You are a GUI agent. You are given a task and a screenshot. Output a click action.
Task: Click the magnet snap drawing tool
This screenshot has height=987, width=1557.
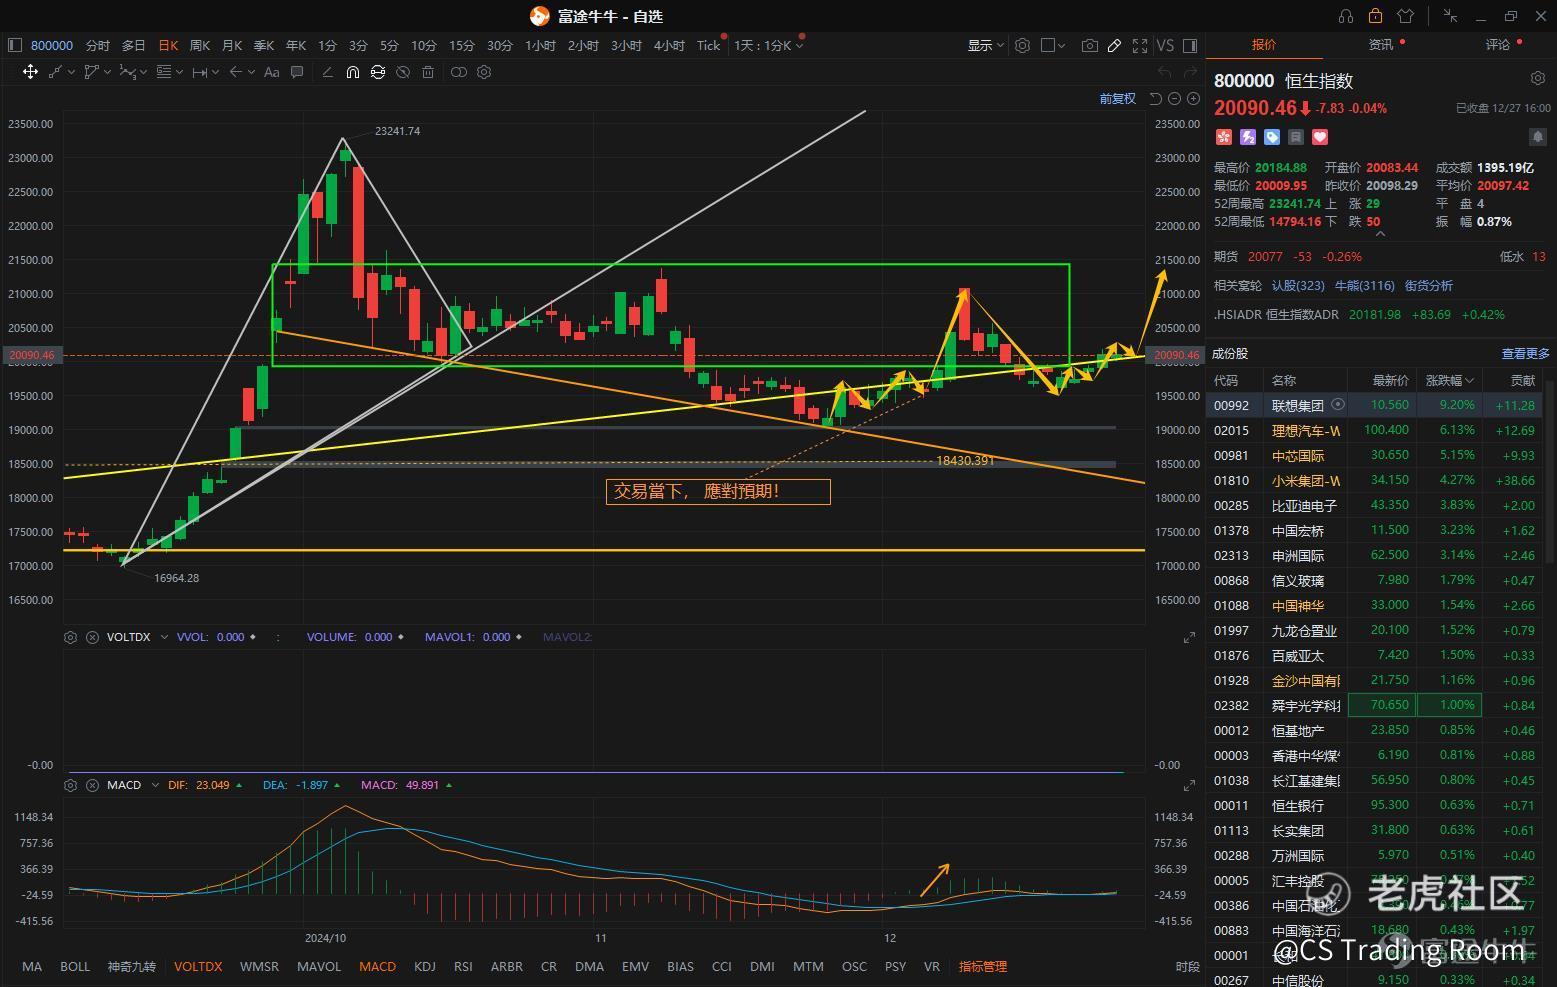coord(352,72)
